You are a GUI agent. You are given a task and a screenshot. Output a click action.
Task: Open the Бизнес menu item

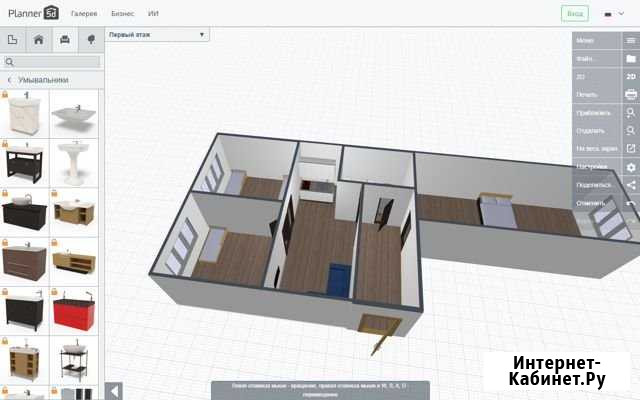tap(123, 14)
